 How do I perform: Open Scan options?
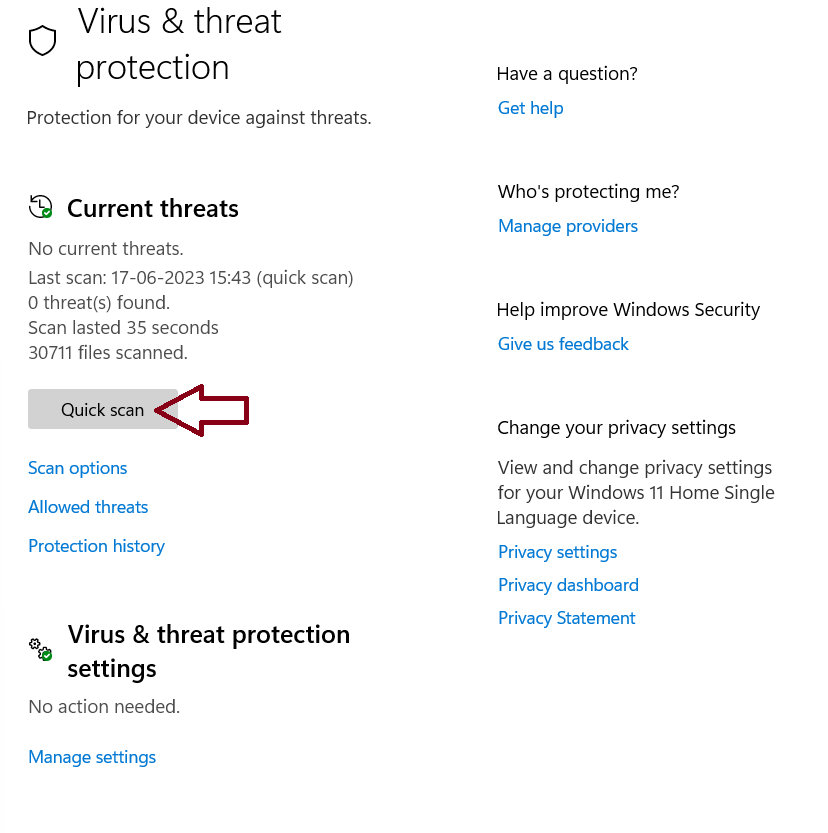[x=77, y=467]
